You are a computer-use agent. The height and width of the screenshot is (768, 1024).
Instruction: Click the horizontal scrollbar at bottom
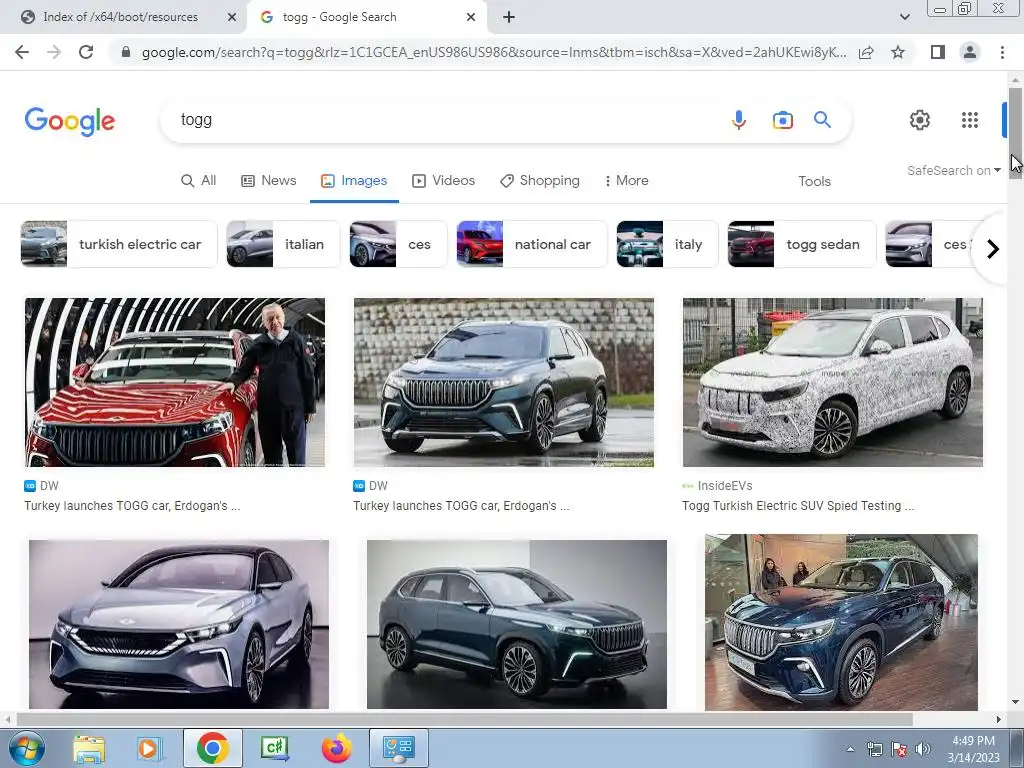coord(464,719)
